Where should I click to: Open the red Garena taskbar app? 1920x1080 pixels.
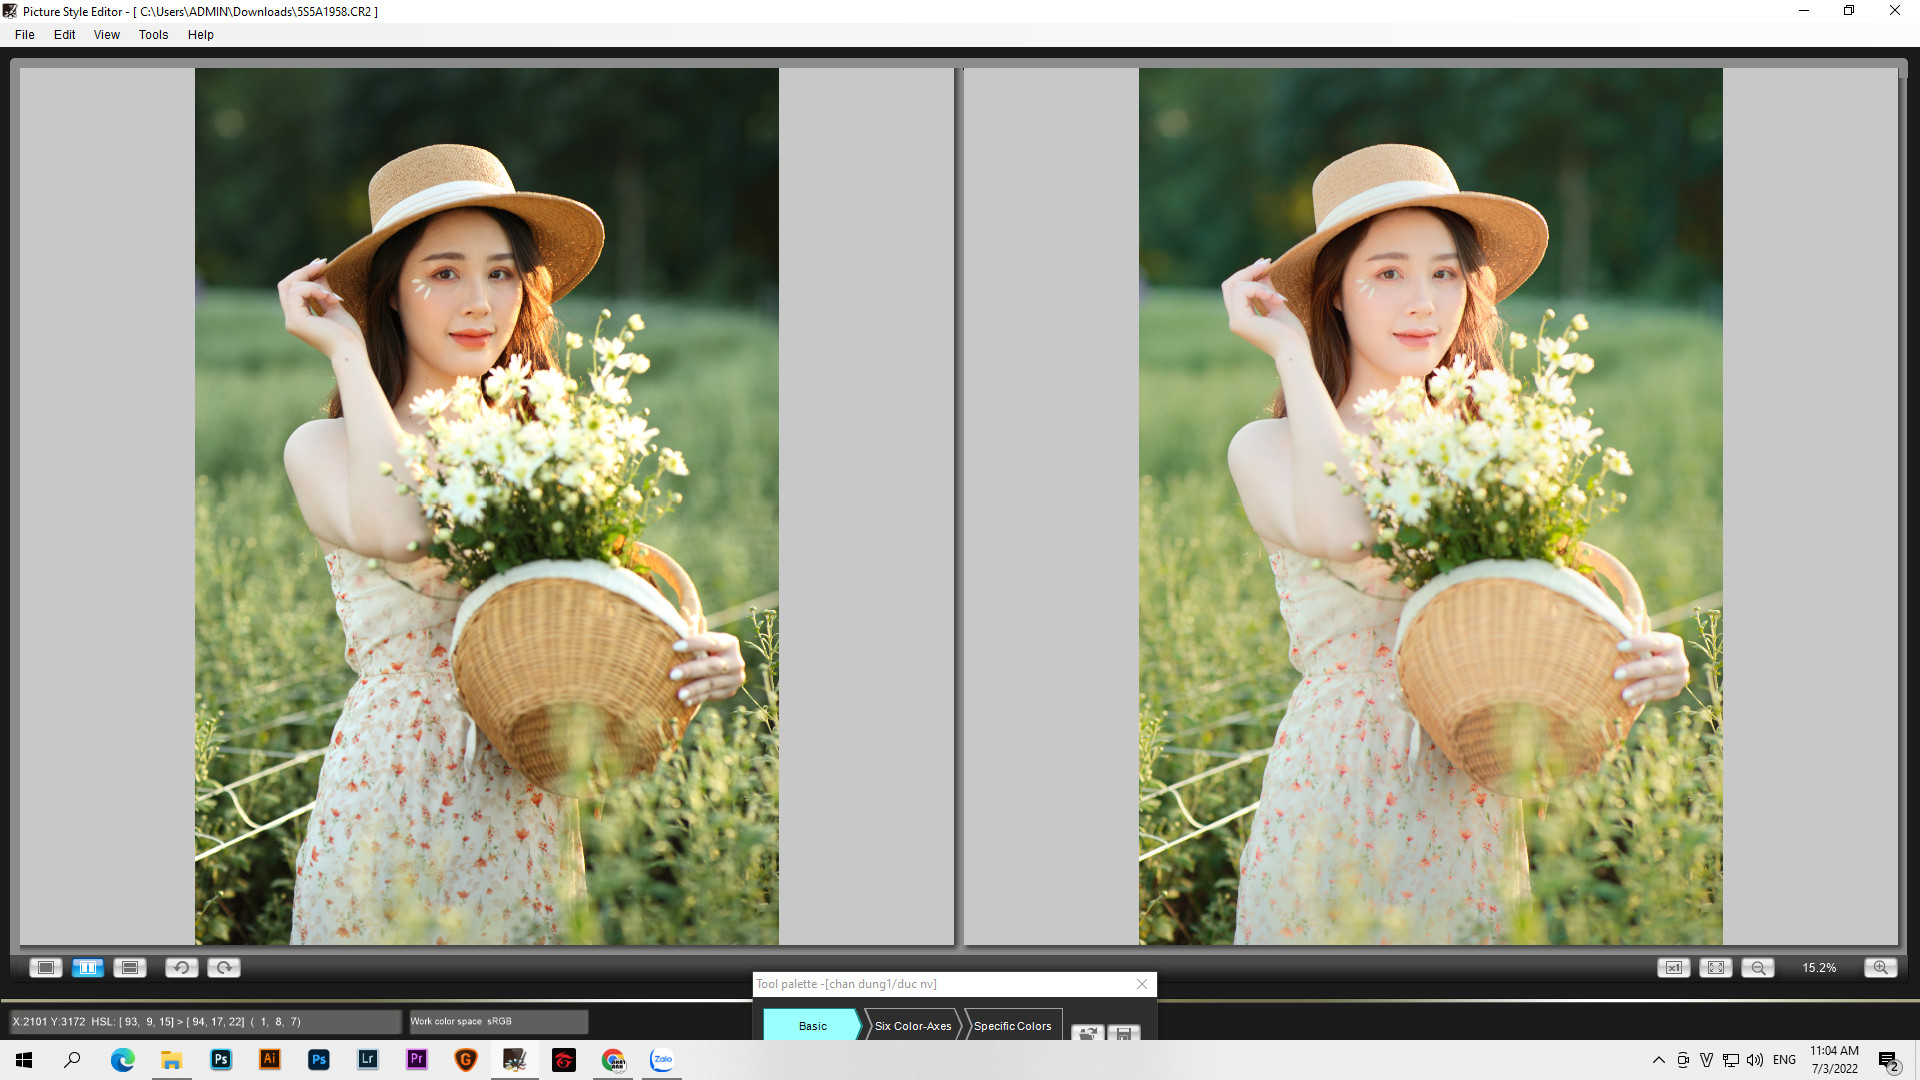point(564,1060)
